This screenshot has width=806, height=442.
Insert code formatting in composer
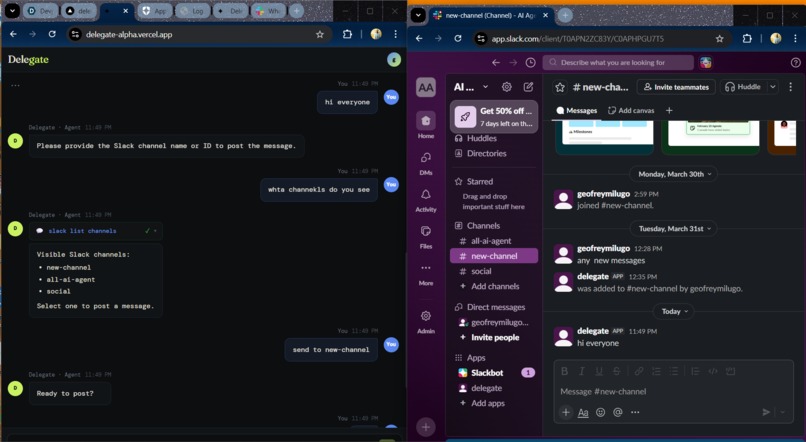(713, 371)
